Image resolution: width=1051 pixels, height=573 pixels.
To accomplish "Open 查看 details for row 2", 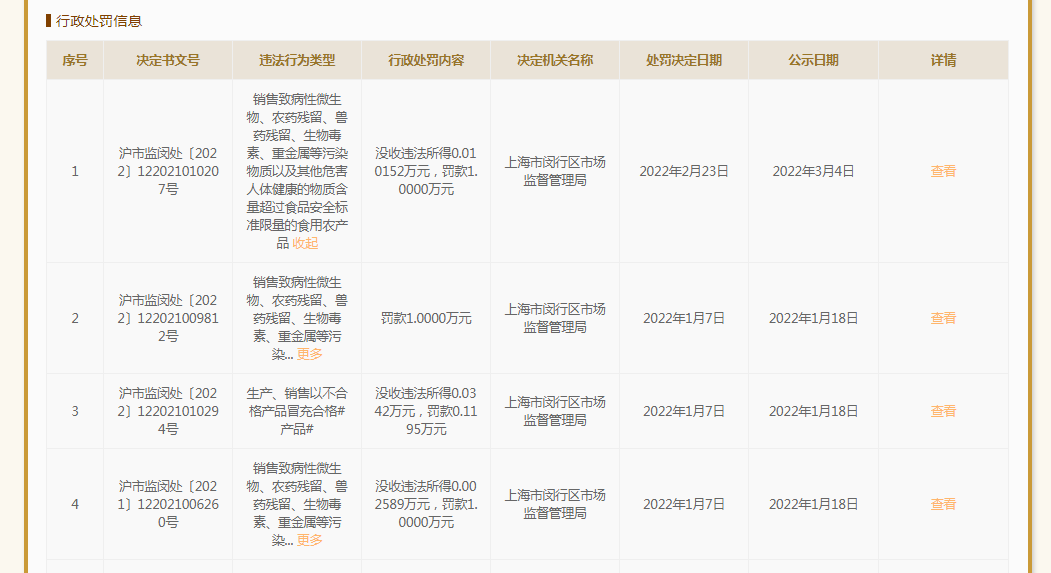I will coord(943,318).
